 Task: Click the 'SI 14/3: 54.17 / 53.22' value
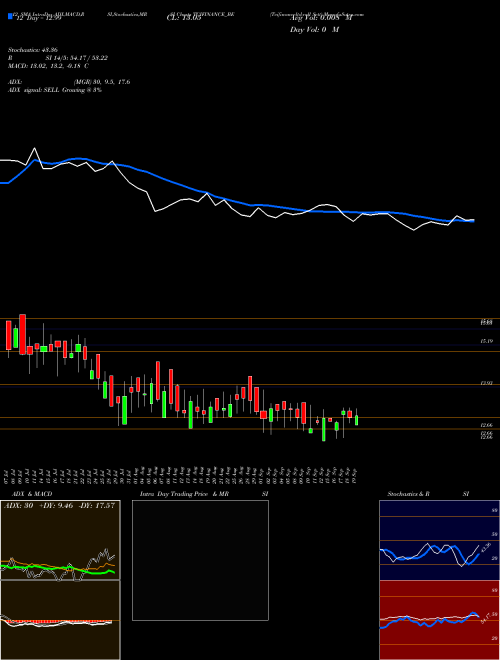77,58
